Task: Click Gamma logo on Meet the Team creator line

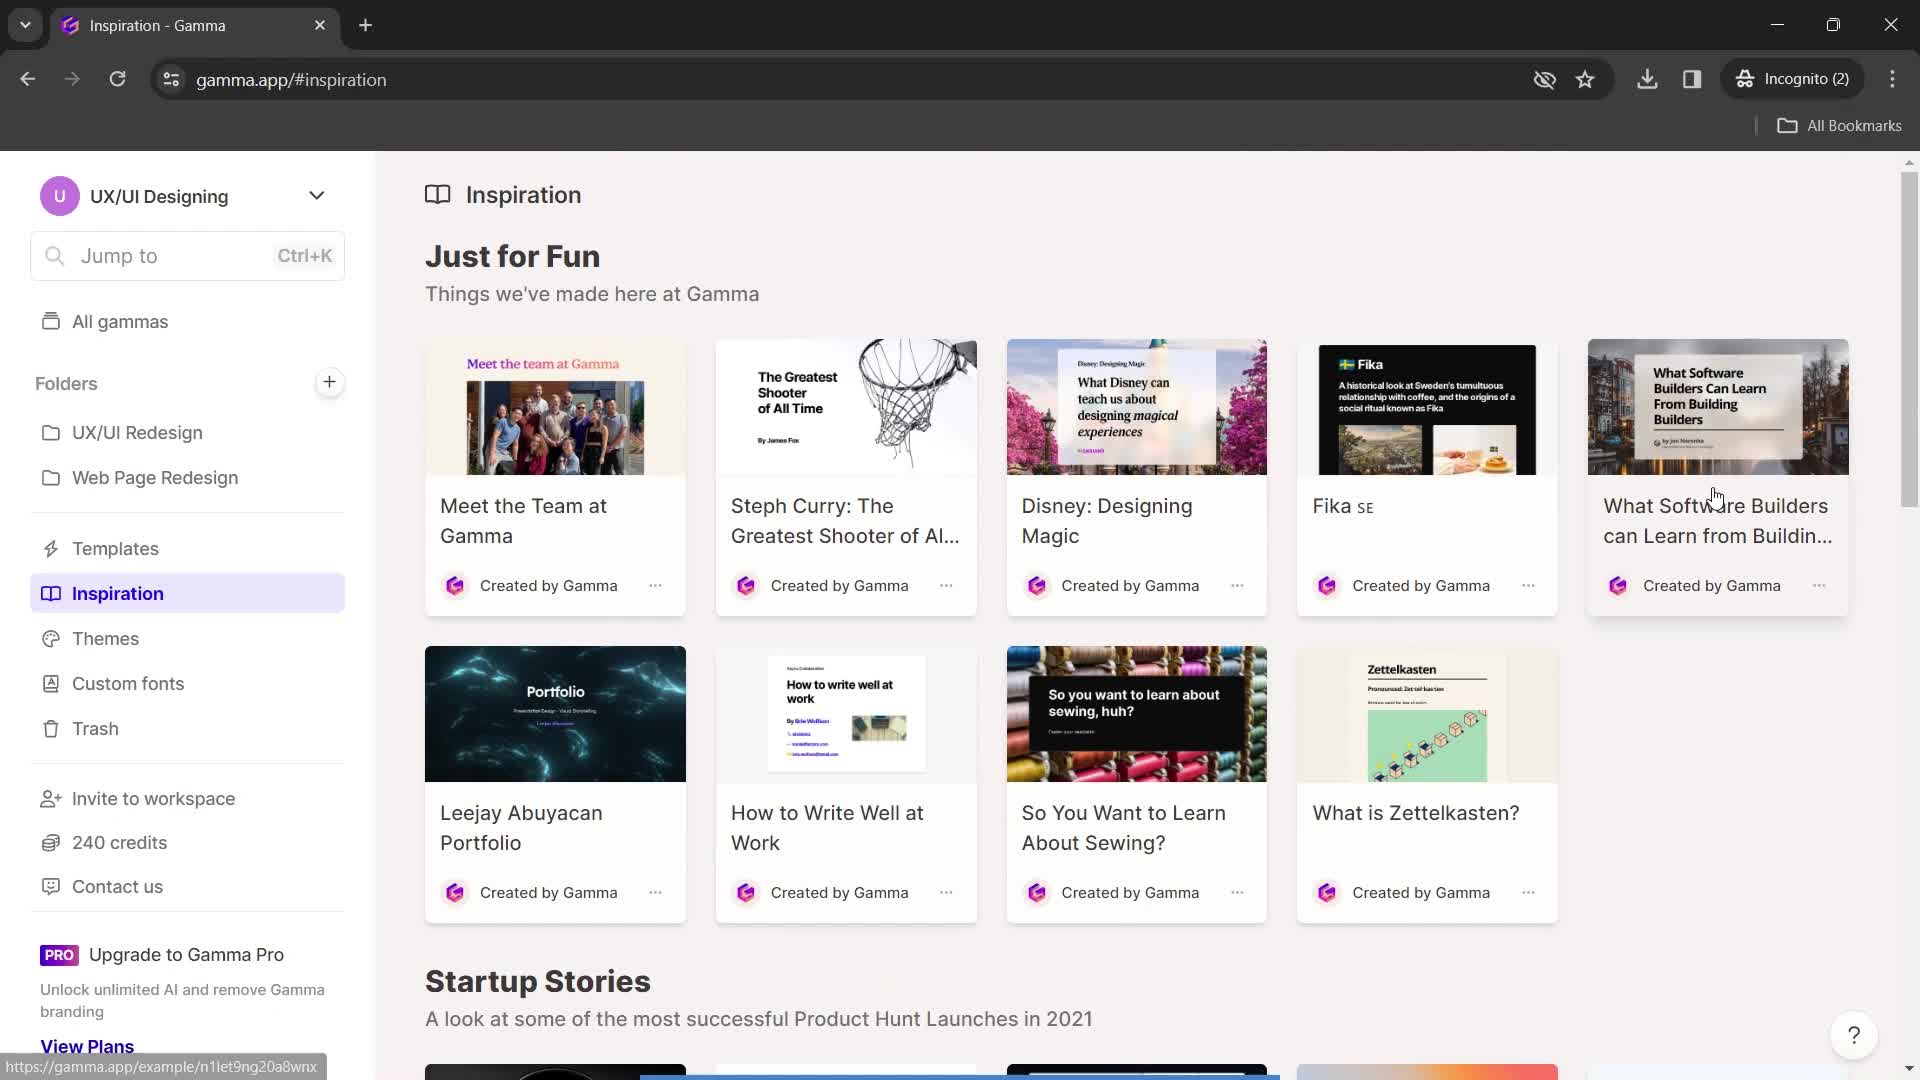Action: (x=455, y=586)
